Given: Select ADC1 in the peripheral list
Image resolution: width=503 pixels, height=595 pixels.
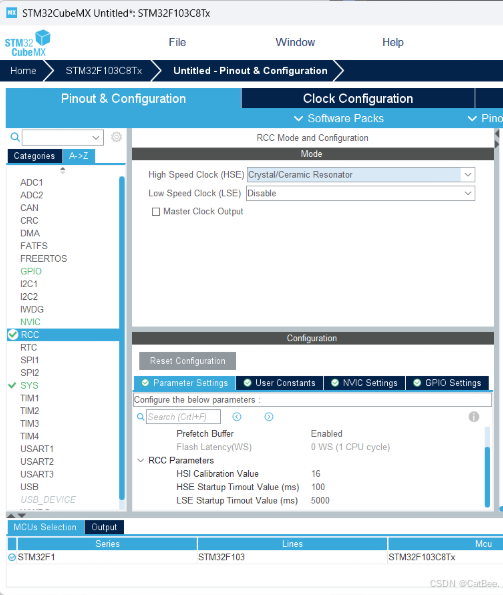Looking at the screenshot, I should point(31,183).
